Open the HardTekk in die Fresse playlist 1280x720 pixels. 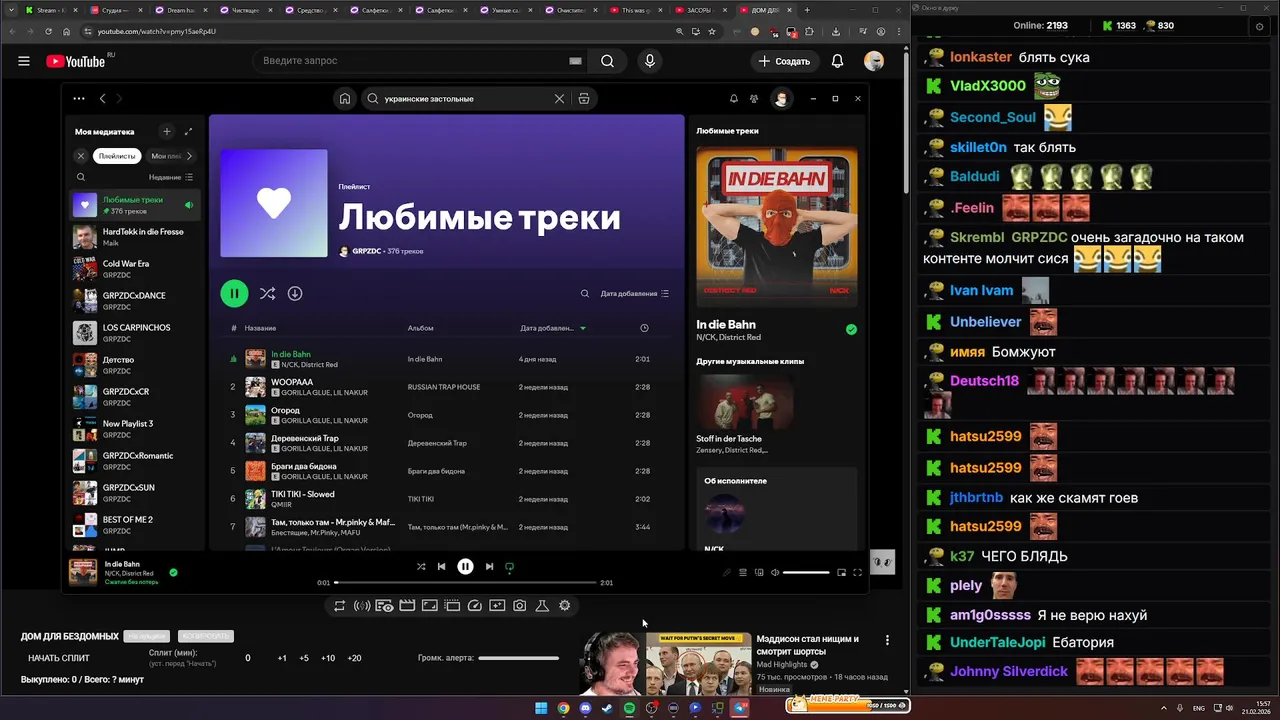click(x=135, y=237)
